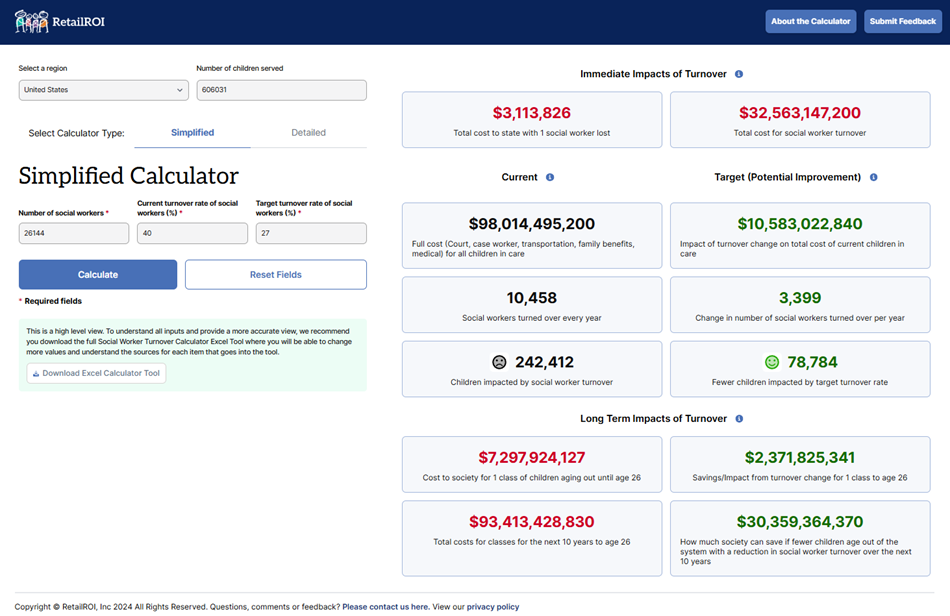Follow the Please contact us here link
This screenshot has width=950, height=616.
385,607
